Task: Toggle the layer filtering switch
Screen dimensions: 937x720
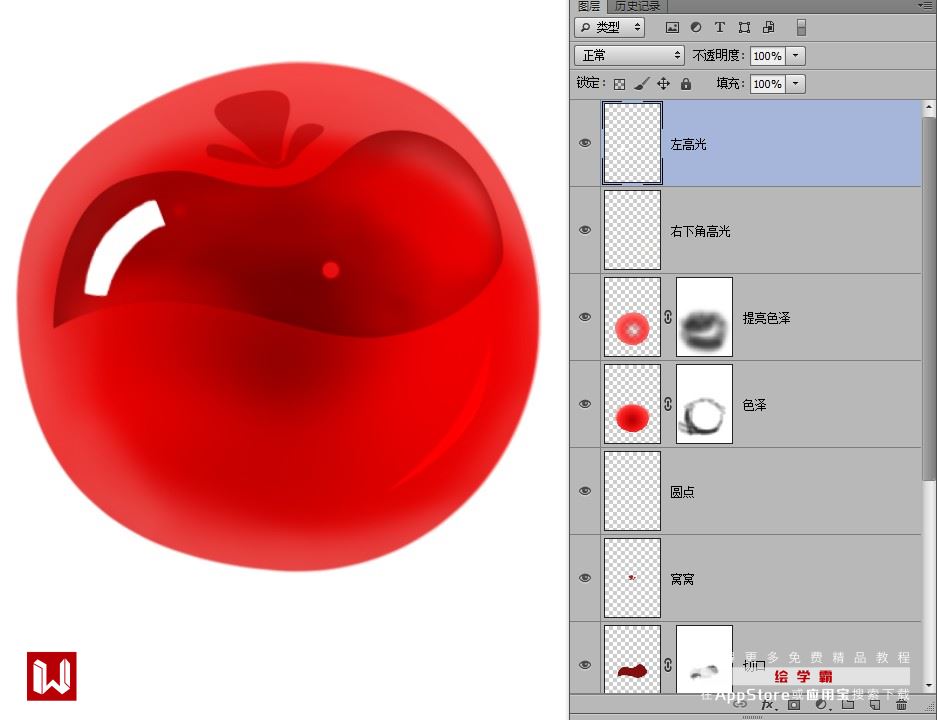Action: 801,27
